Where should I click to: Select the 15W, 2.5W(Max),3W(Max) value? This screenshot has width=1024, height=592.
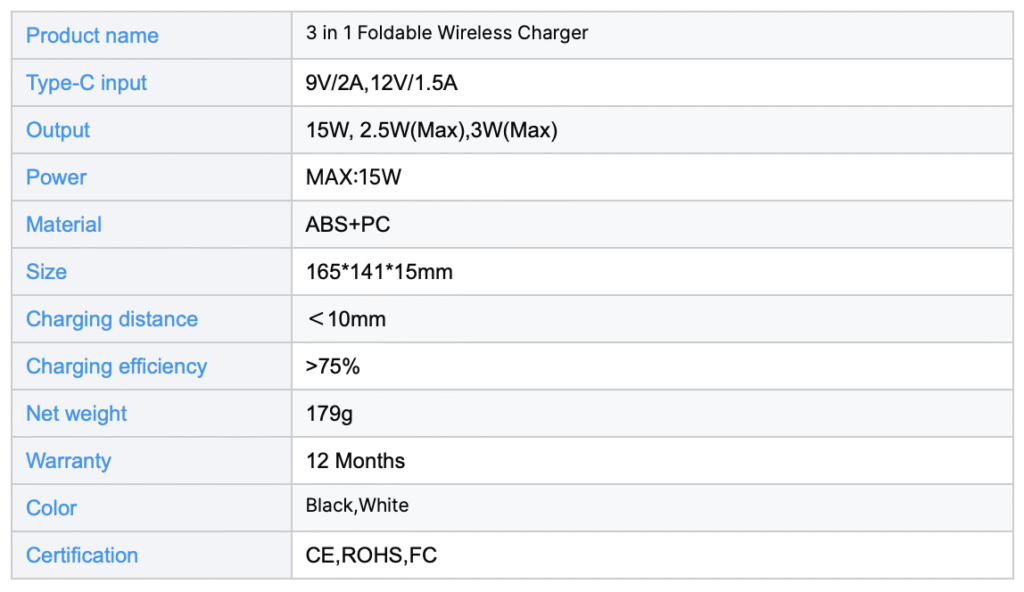pos(431,130)
